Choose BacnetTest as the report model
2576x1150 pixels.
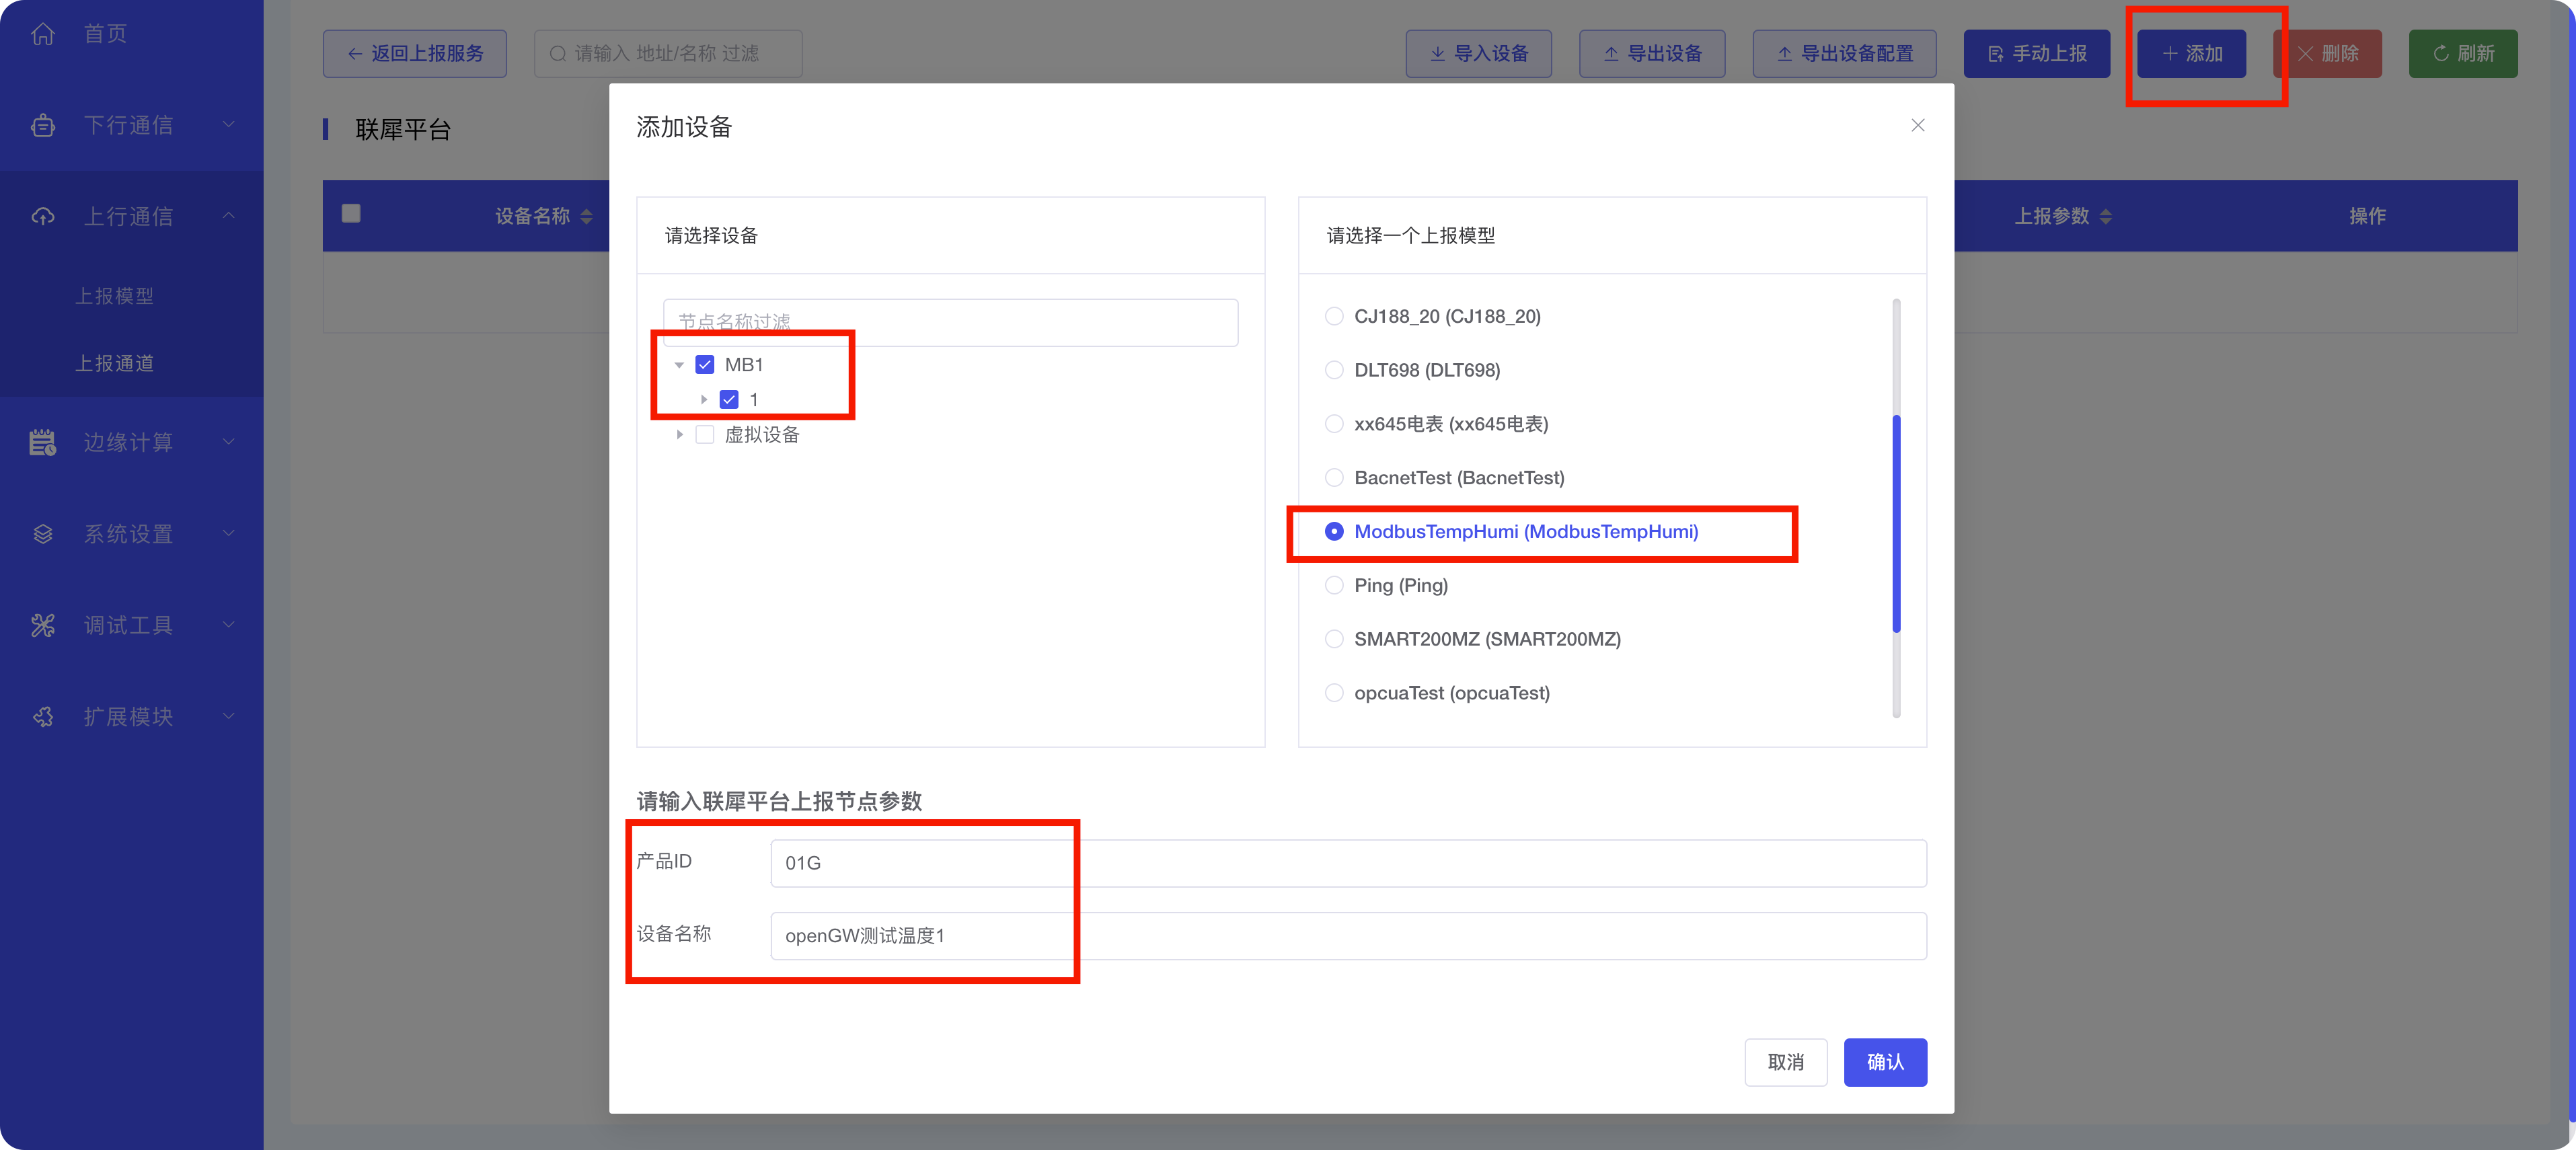[1334, 478]
